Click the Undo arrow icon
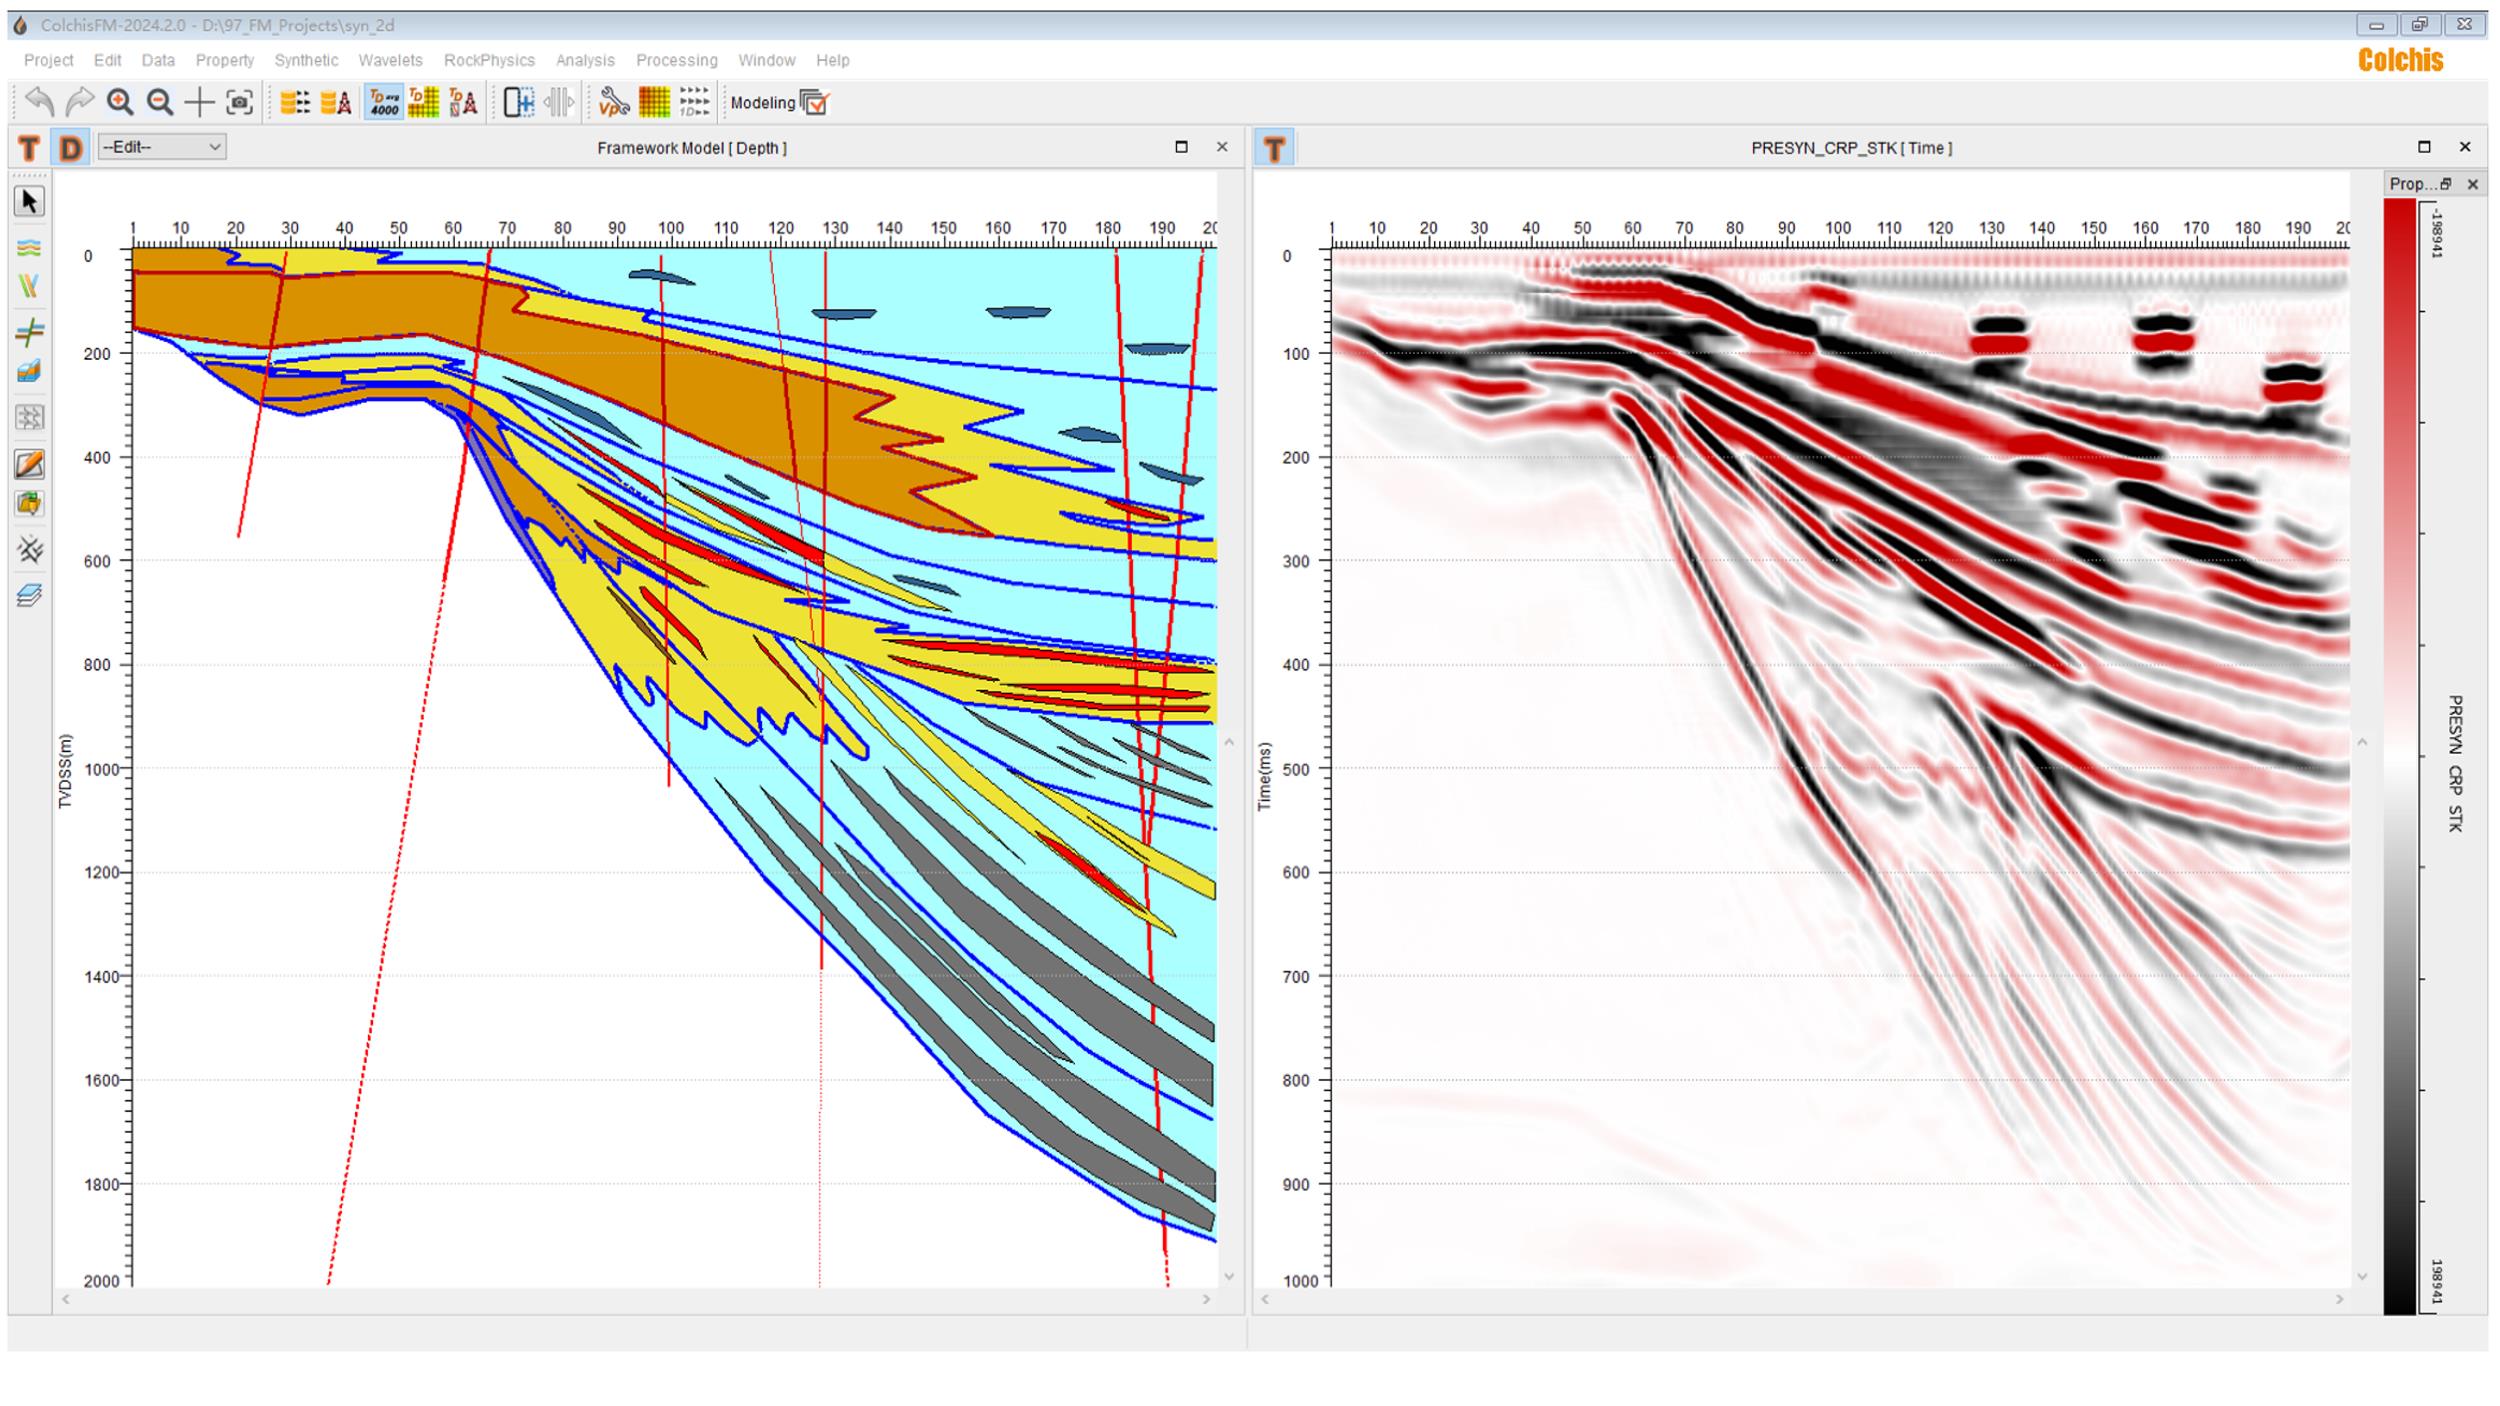2500x1406 pixels. coord(38,101)
